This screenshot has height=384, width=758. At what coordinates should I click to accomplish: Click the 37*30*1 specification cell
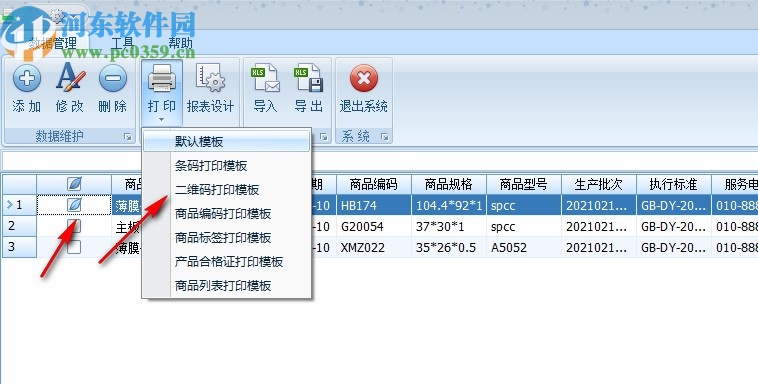pos(449,226)
